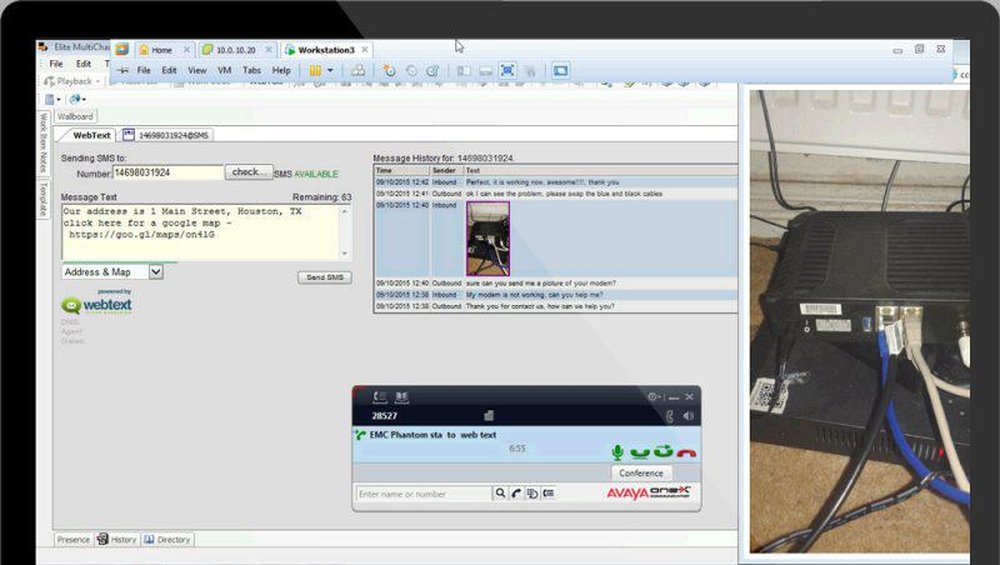The width and height of the screenshot is (1000, 565).
Task: Open the Edit menu of Elite MultiChannel
Action: tap(84, 64)
